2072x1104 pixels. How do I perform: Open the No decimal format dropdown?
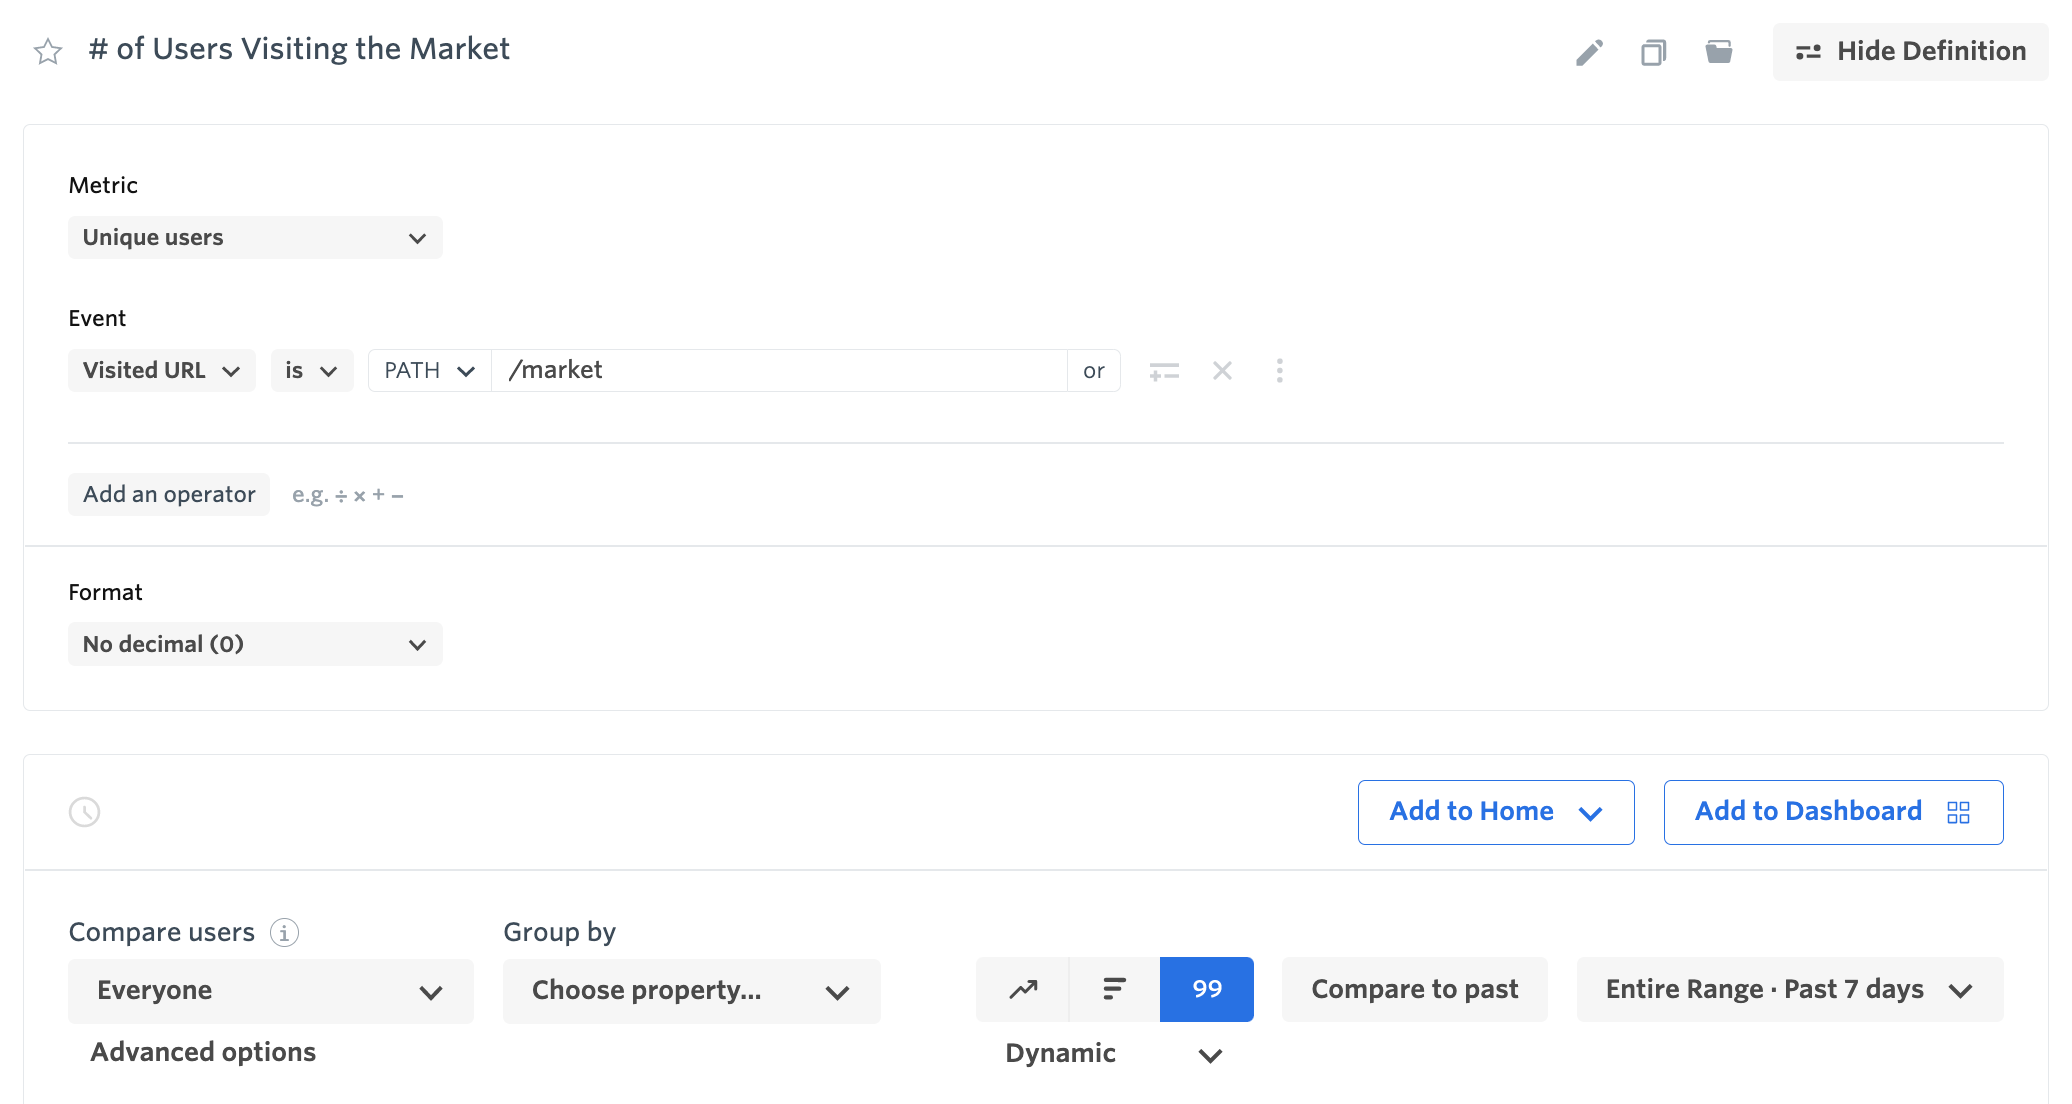(255, 645)
